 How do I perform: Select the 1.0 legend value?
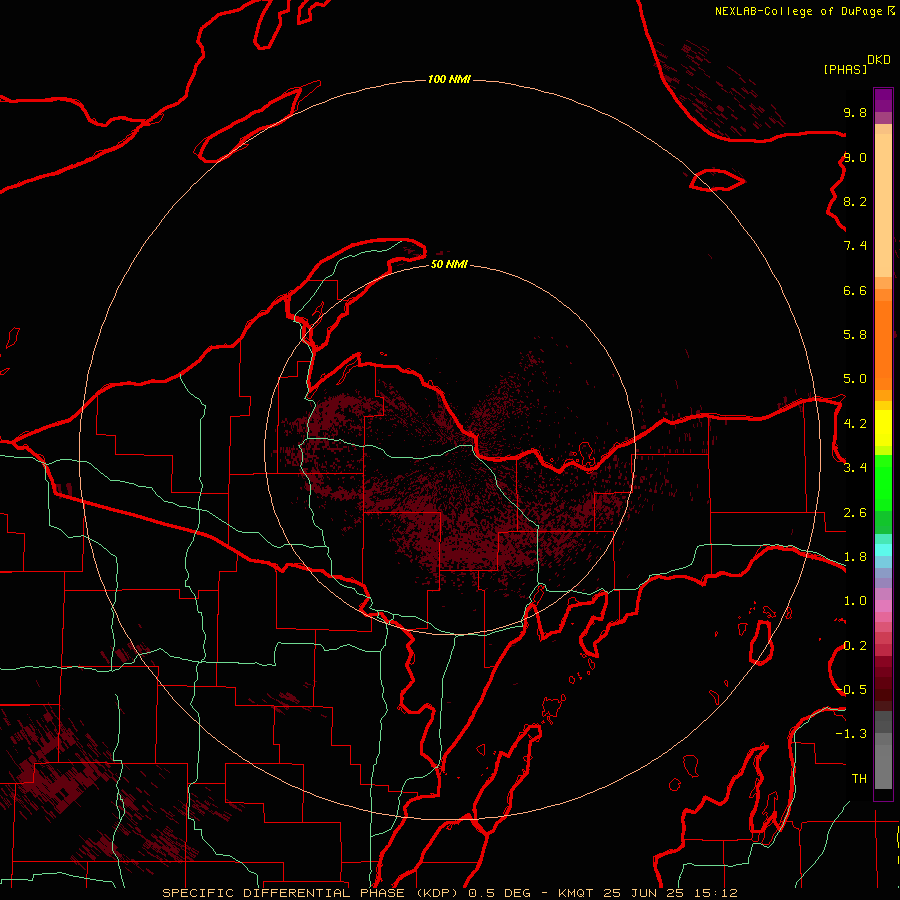(855, 601)
